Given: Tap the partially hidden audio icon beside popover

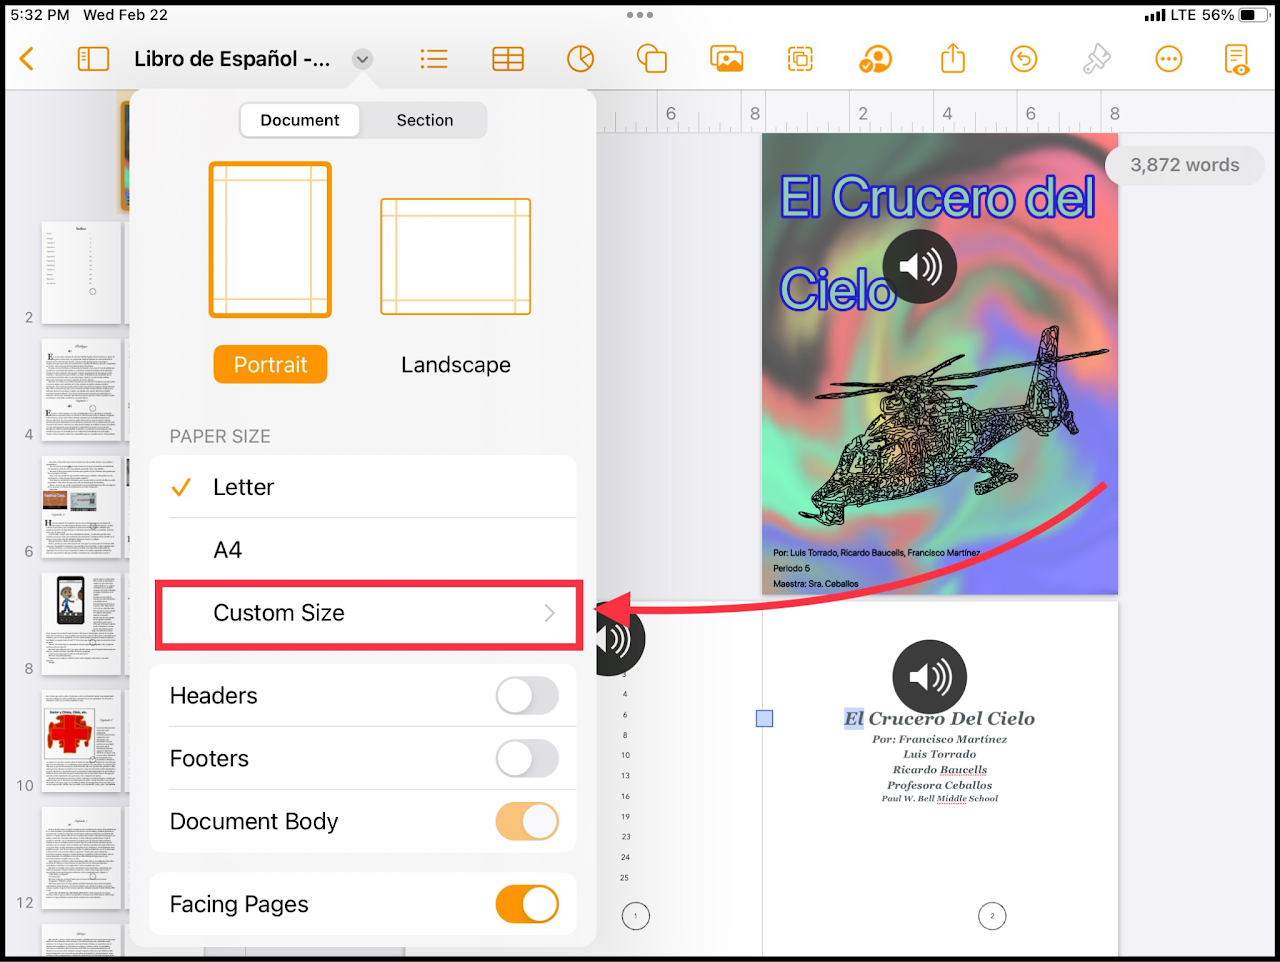Looking at the screenshot, I should [x=621, y=639].
